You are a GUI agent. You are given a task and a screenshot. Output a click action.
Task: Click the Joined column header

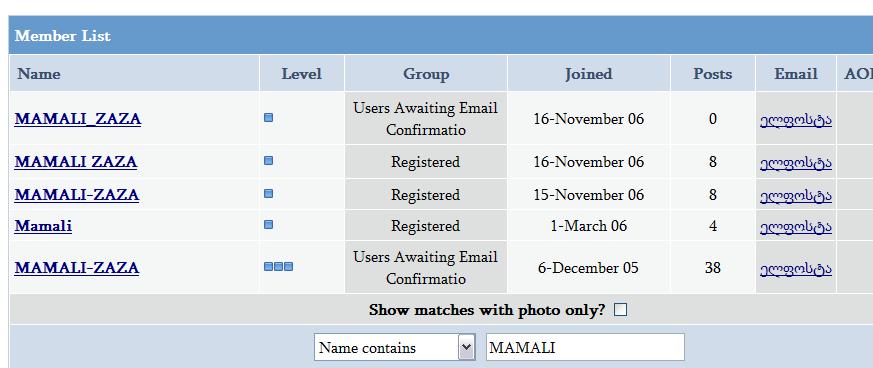coord(588,74)
